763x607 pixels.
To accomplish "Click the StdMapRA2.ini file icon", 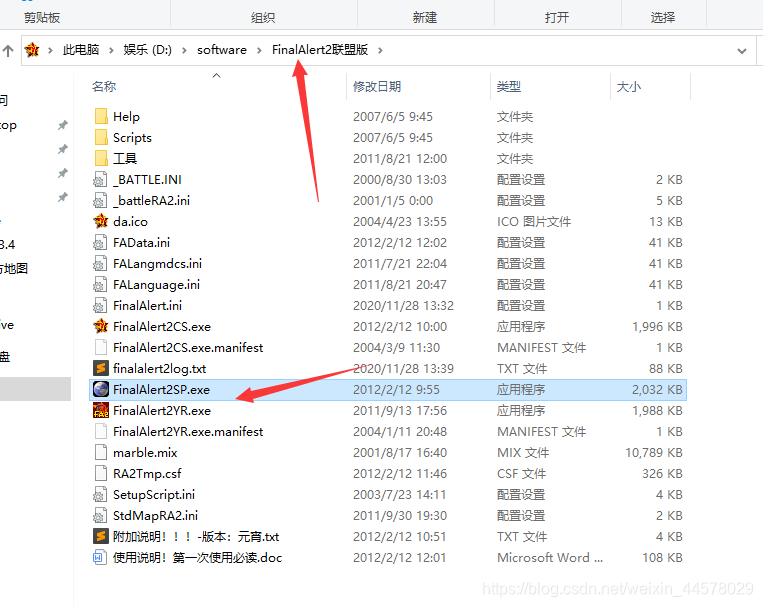I will point(101,515).
